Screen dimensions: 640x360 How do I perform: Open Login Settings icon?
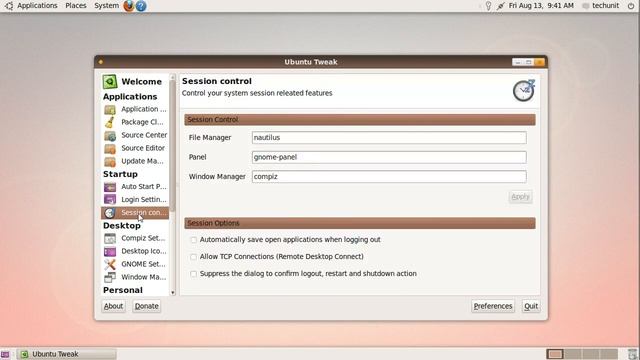(110, 200)
